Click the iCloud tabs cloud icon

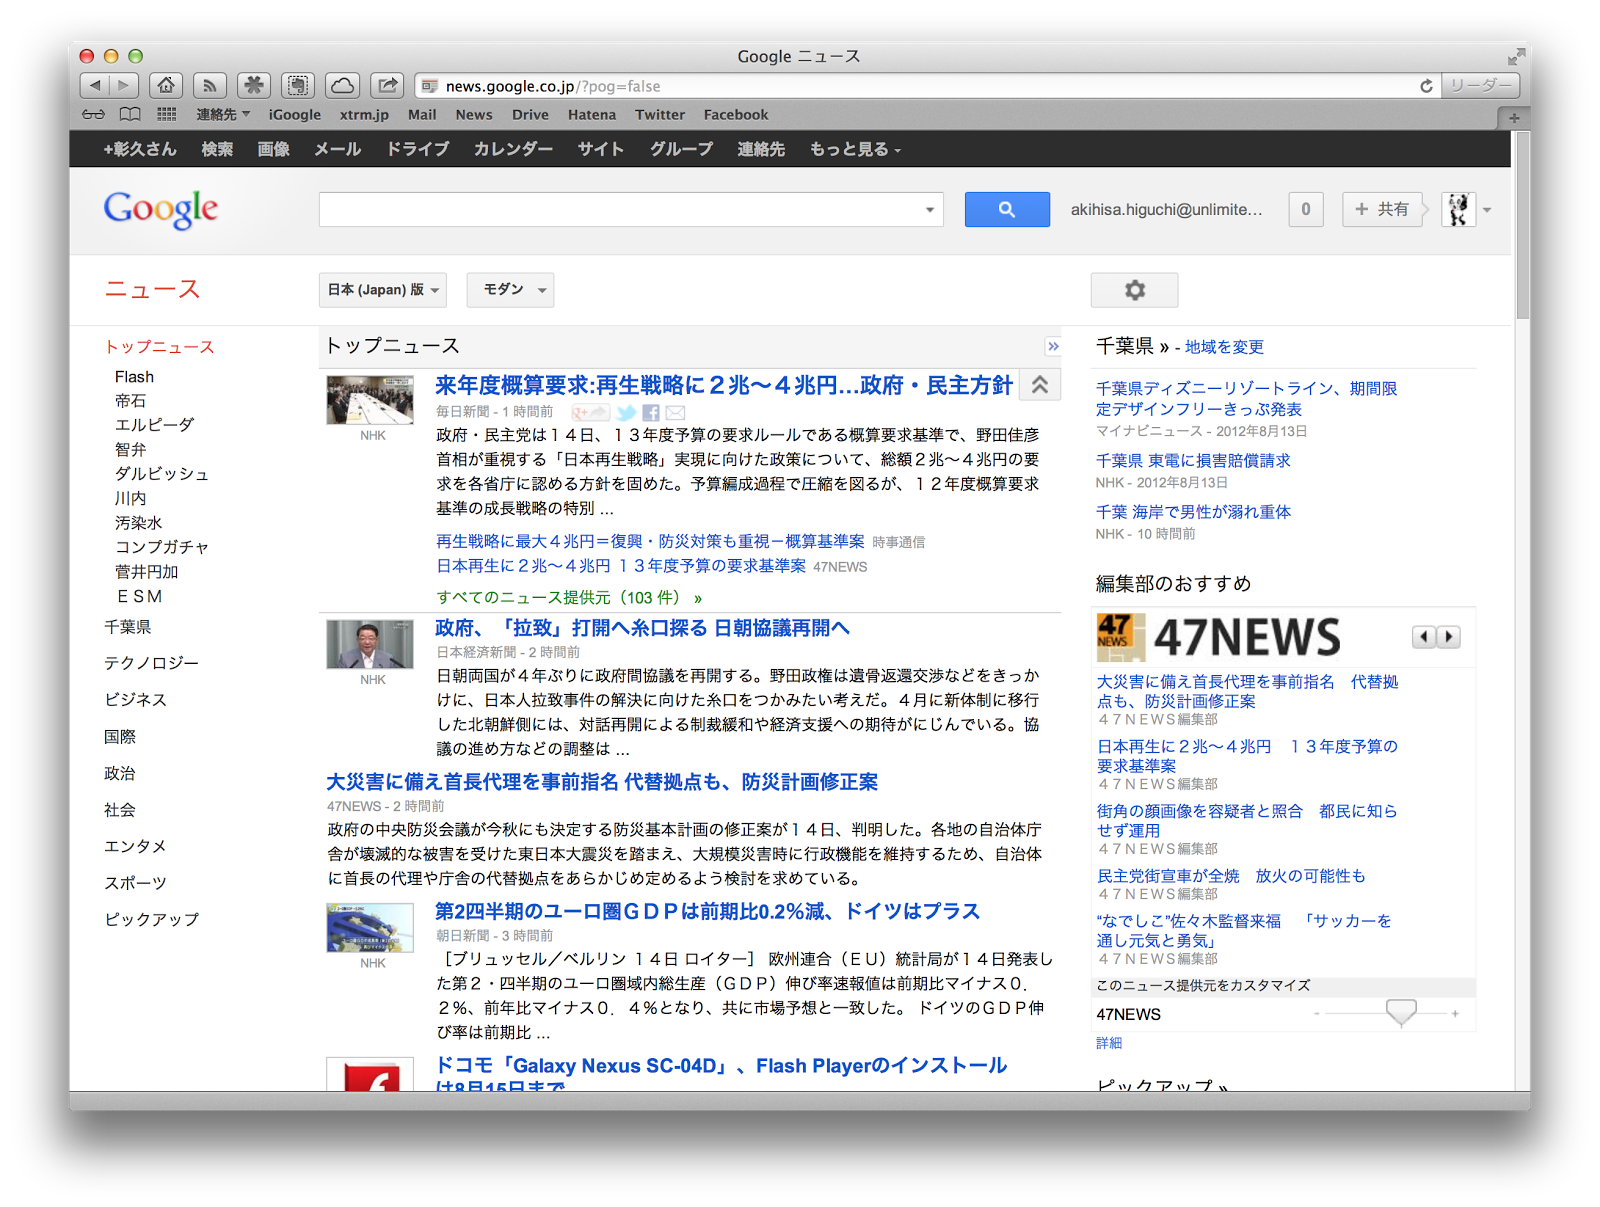(342, 86)
